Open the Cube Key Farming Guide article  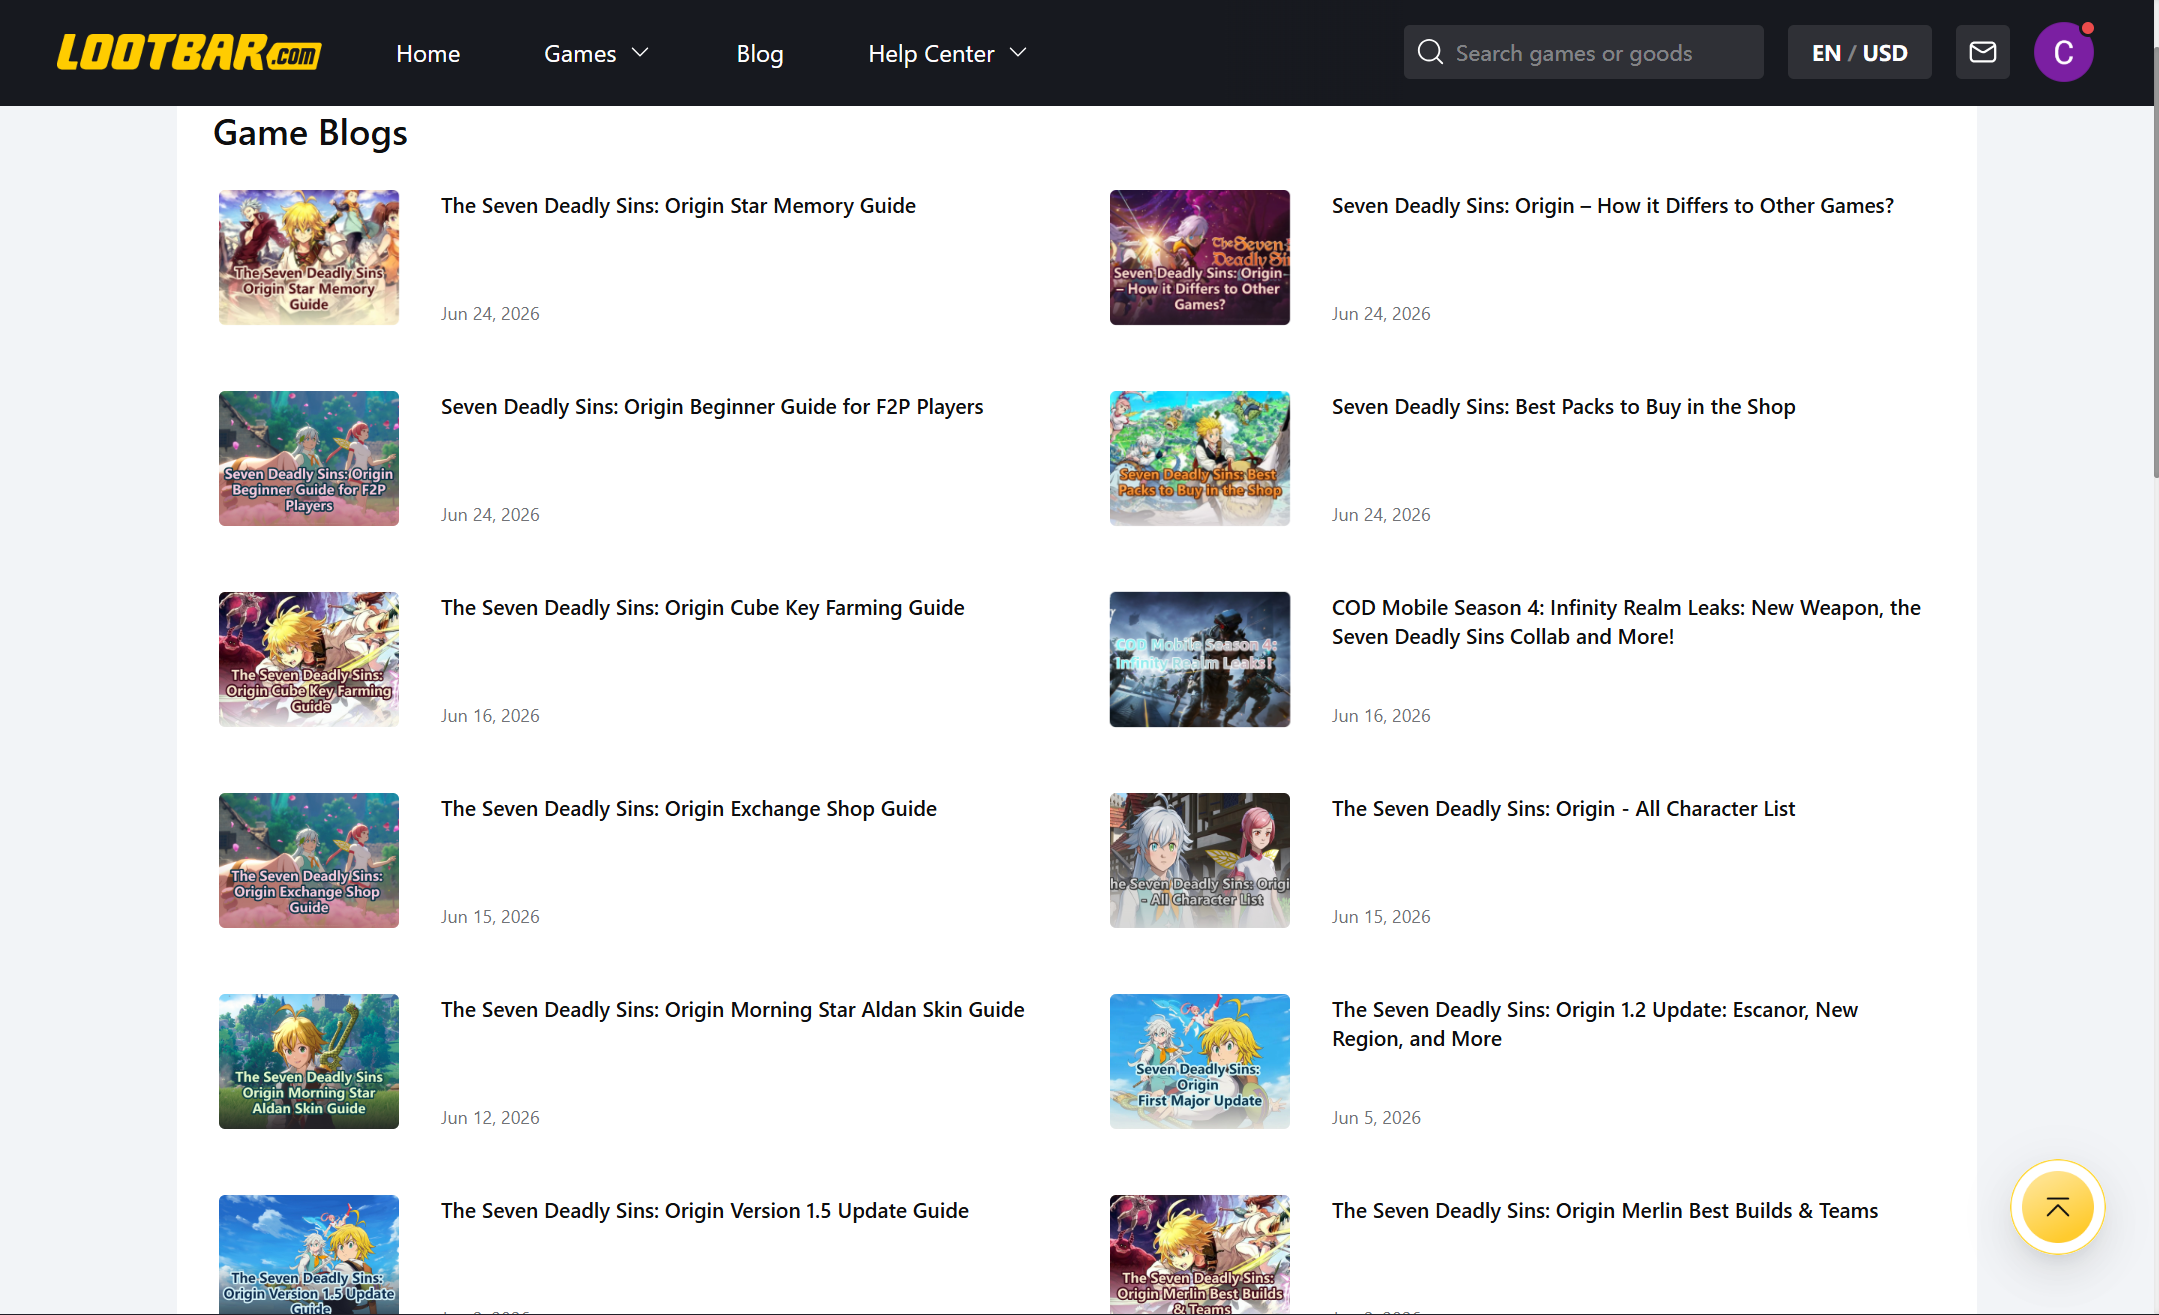(x=702, y=608)
